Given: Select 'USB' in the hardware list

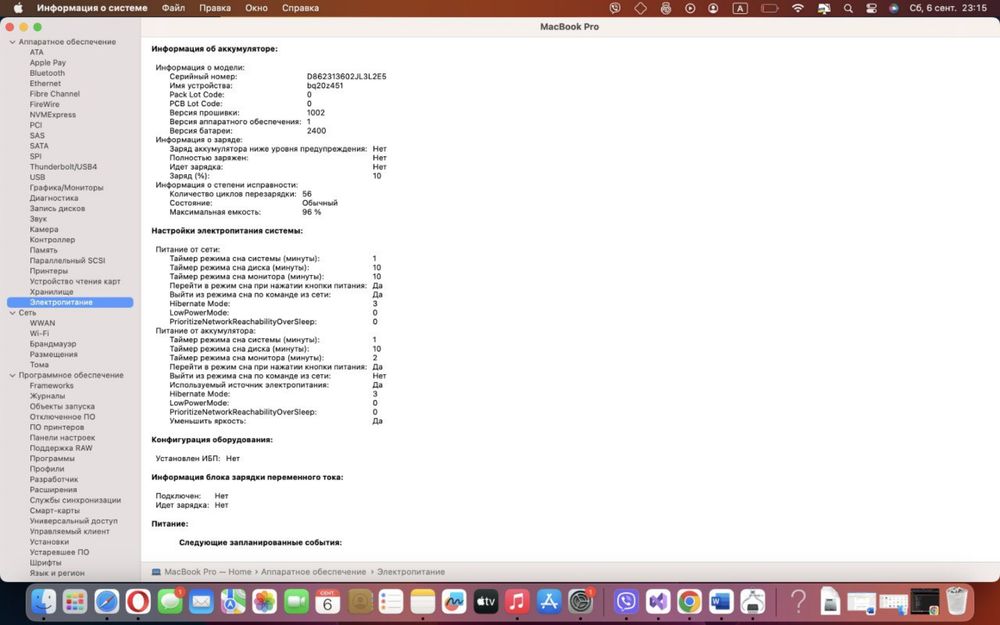Looking at the screenshot, I should pyautogui.click(x=38, y=177).
